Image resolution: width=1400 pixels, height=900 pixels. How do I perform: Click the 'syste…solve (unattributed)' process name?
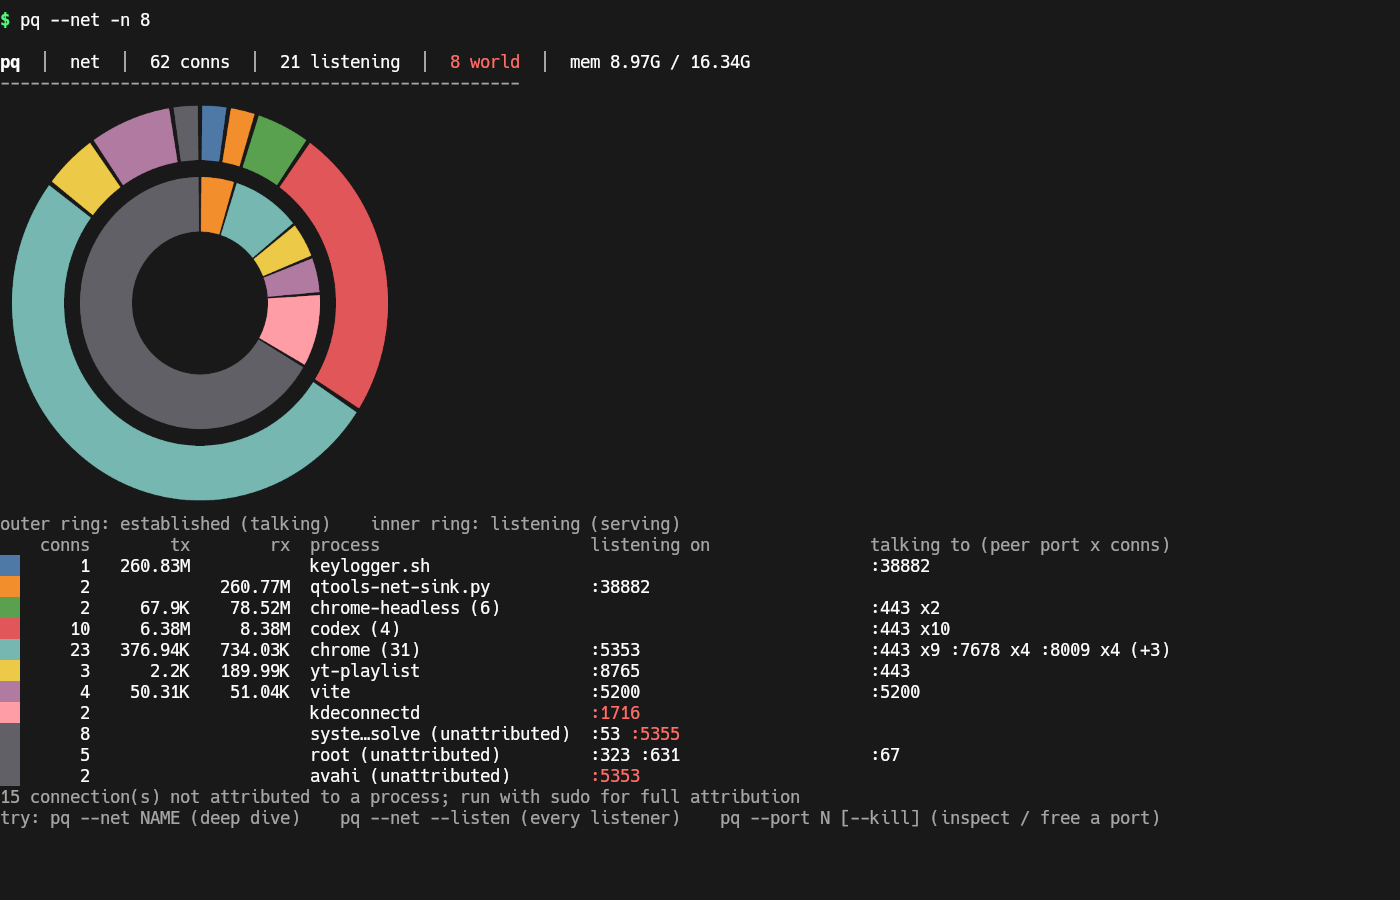coord(440,734)
